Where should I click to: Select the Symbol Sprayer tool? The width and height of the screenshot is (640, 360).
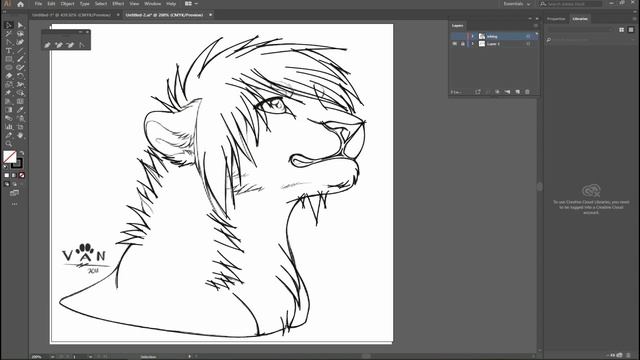pyautogui.click(x=20, y=118)
